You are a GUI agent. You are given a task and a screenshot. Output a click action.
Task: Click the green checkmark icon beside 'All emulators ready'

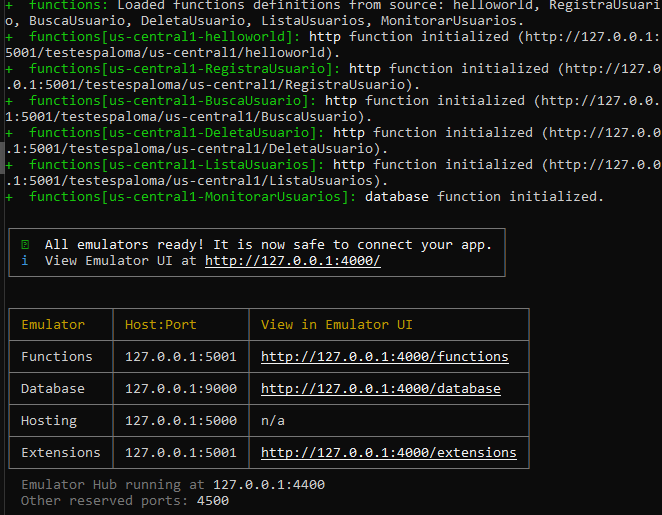pos(25,244)
